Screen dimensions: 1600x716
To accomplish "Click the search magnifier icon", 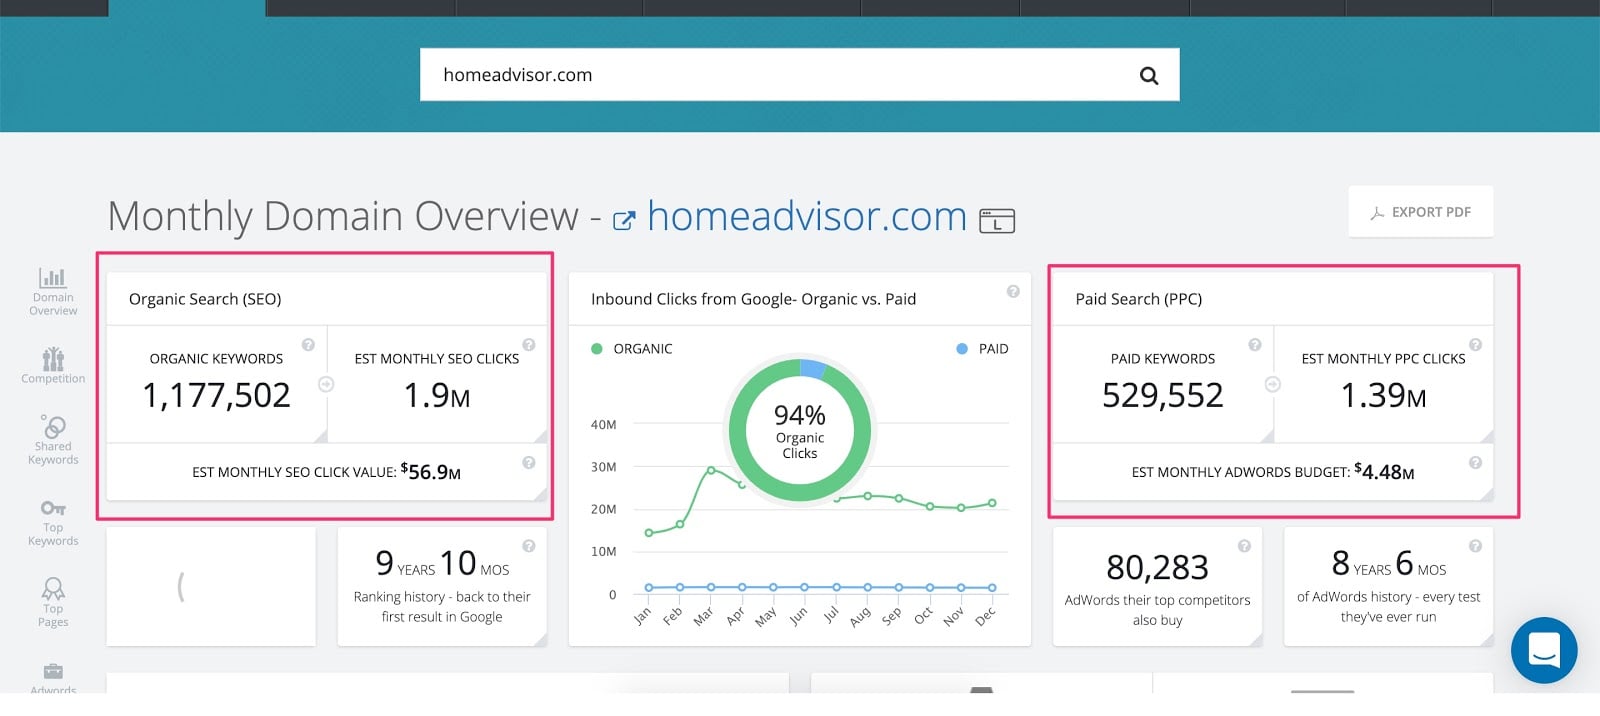I will (x=1149, y=75).
